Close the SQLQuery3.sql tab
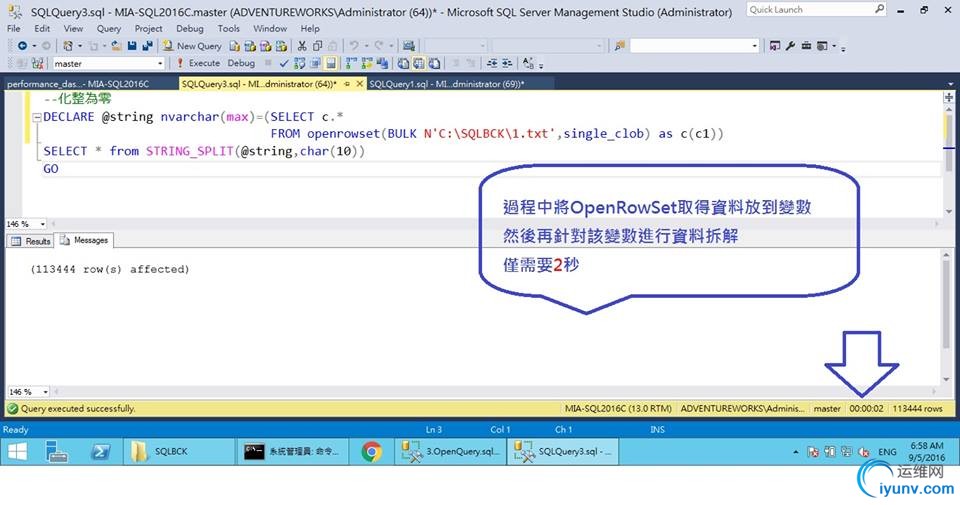This screenshot has height=505, width=960. (359, 84)
